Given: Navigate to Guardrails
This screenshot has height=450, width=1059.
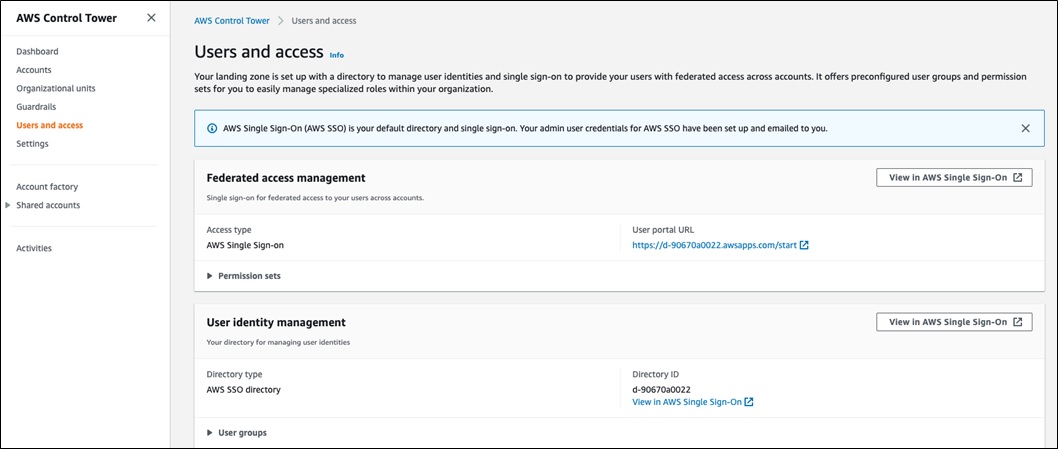Looking at the screenshot, I should [x=36, y=107].
